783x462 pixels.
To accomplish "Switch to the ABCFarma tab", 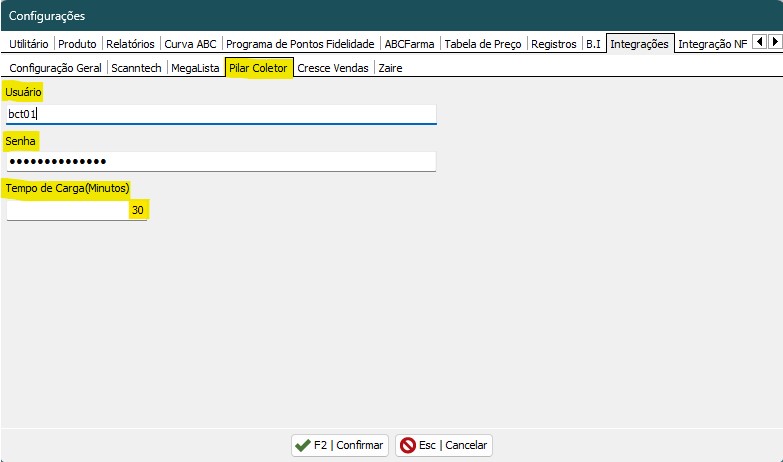I will (409, 44).
